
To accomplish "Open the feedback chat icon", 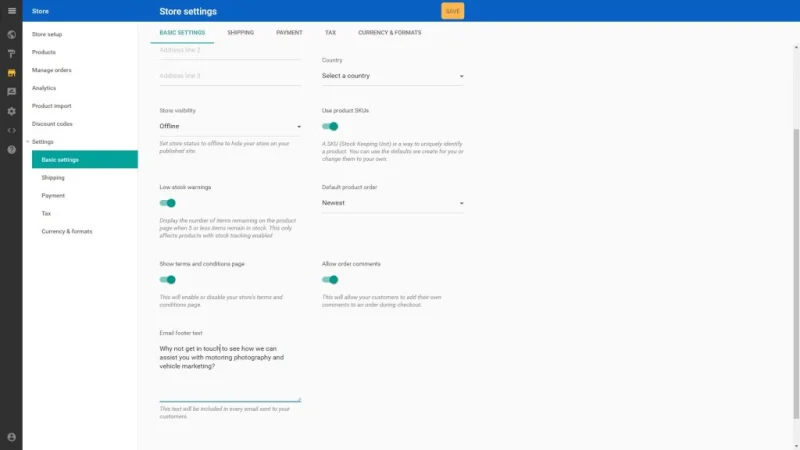I will 11,92.
